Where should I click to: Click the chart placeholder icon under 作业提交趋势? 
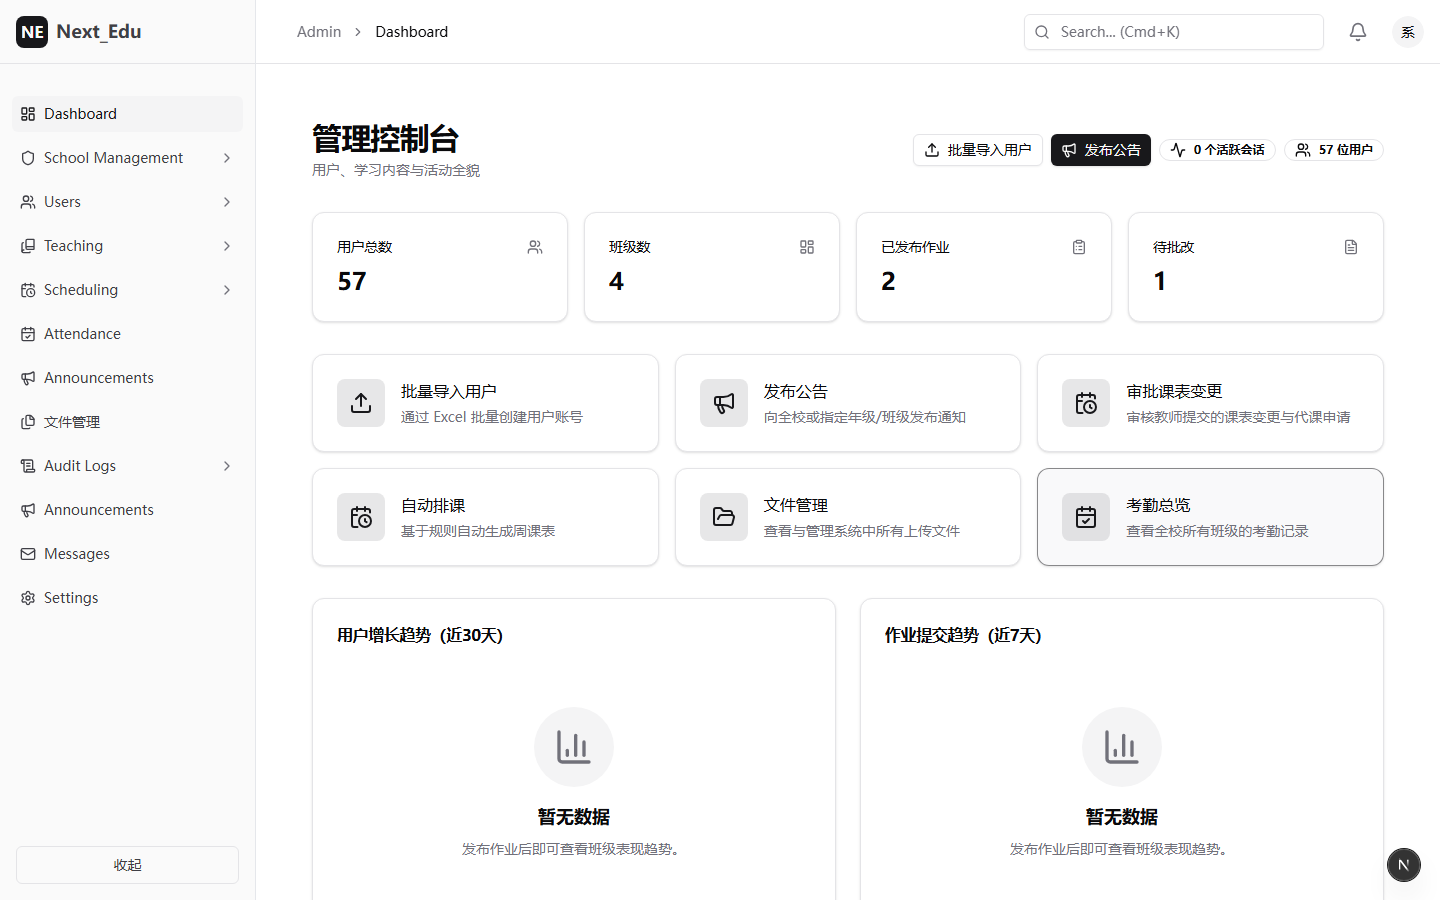point(1122,747)
